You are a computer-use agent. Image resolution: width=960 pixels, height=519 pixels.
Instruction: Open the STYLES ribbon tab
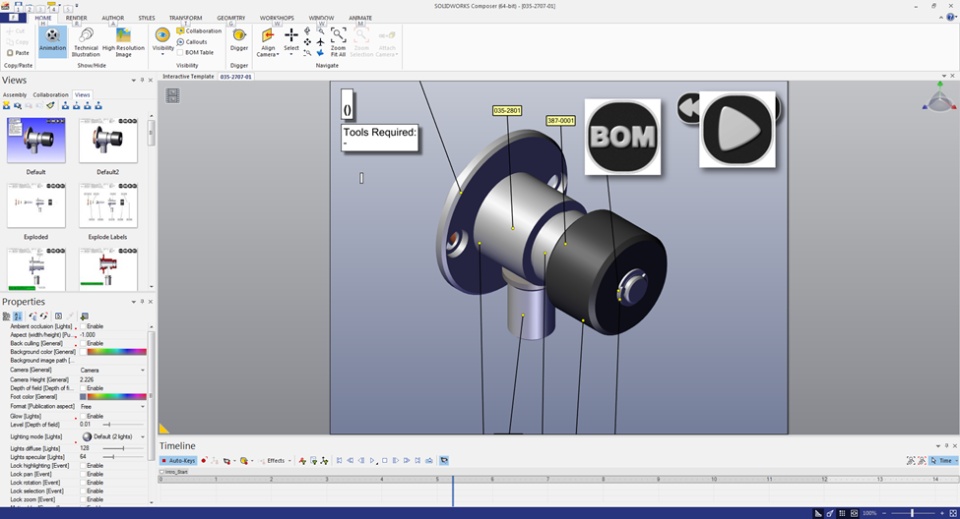[147, 18]
